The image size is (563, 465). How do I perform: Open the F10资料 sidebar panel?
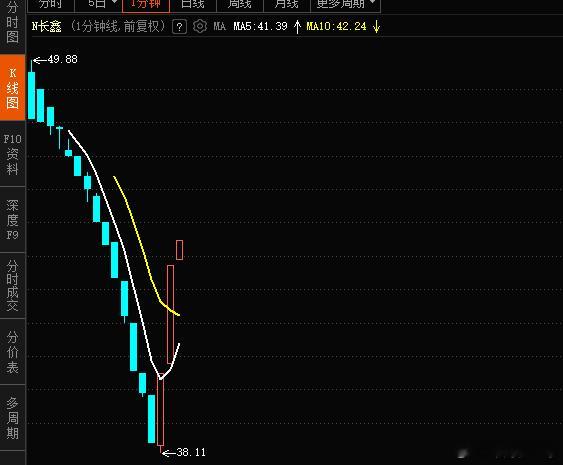tap(13, 154)
